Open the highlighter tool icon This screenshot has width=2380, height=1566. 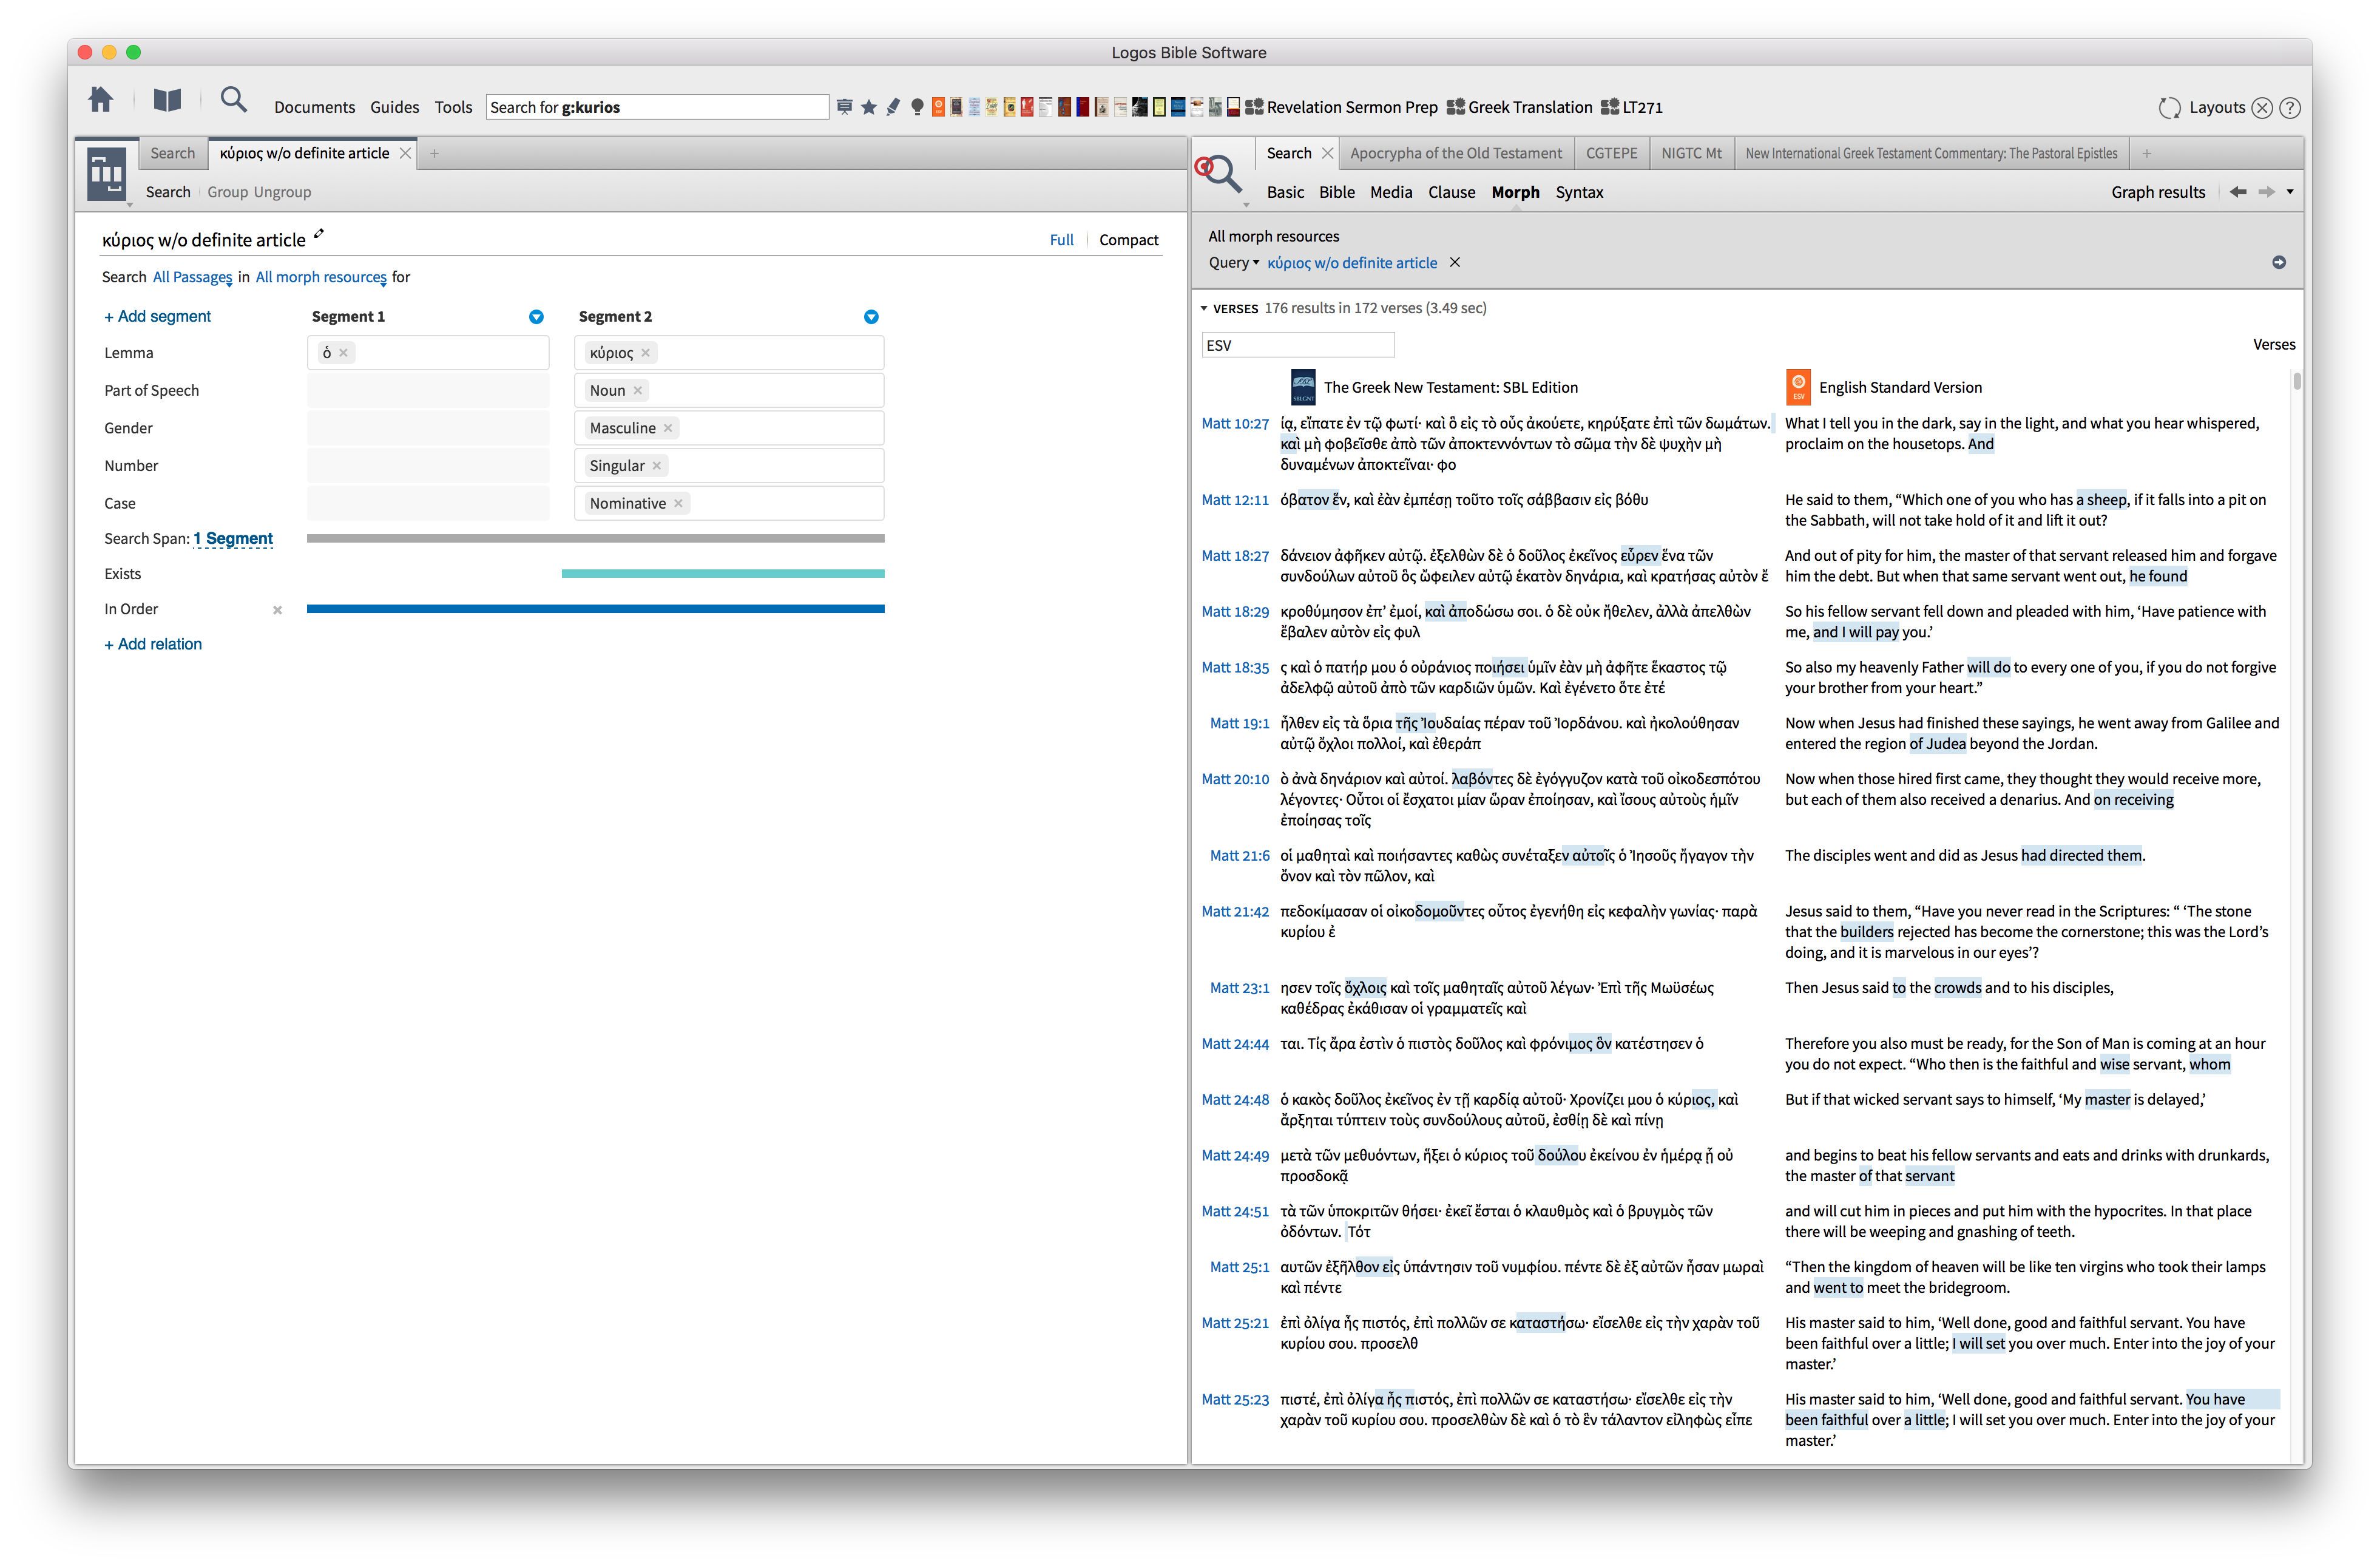point(893,107)
